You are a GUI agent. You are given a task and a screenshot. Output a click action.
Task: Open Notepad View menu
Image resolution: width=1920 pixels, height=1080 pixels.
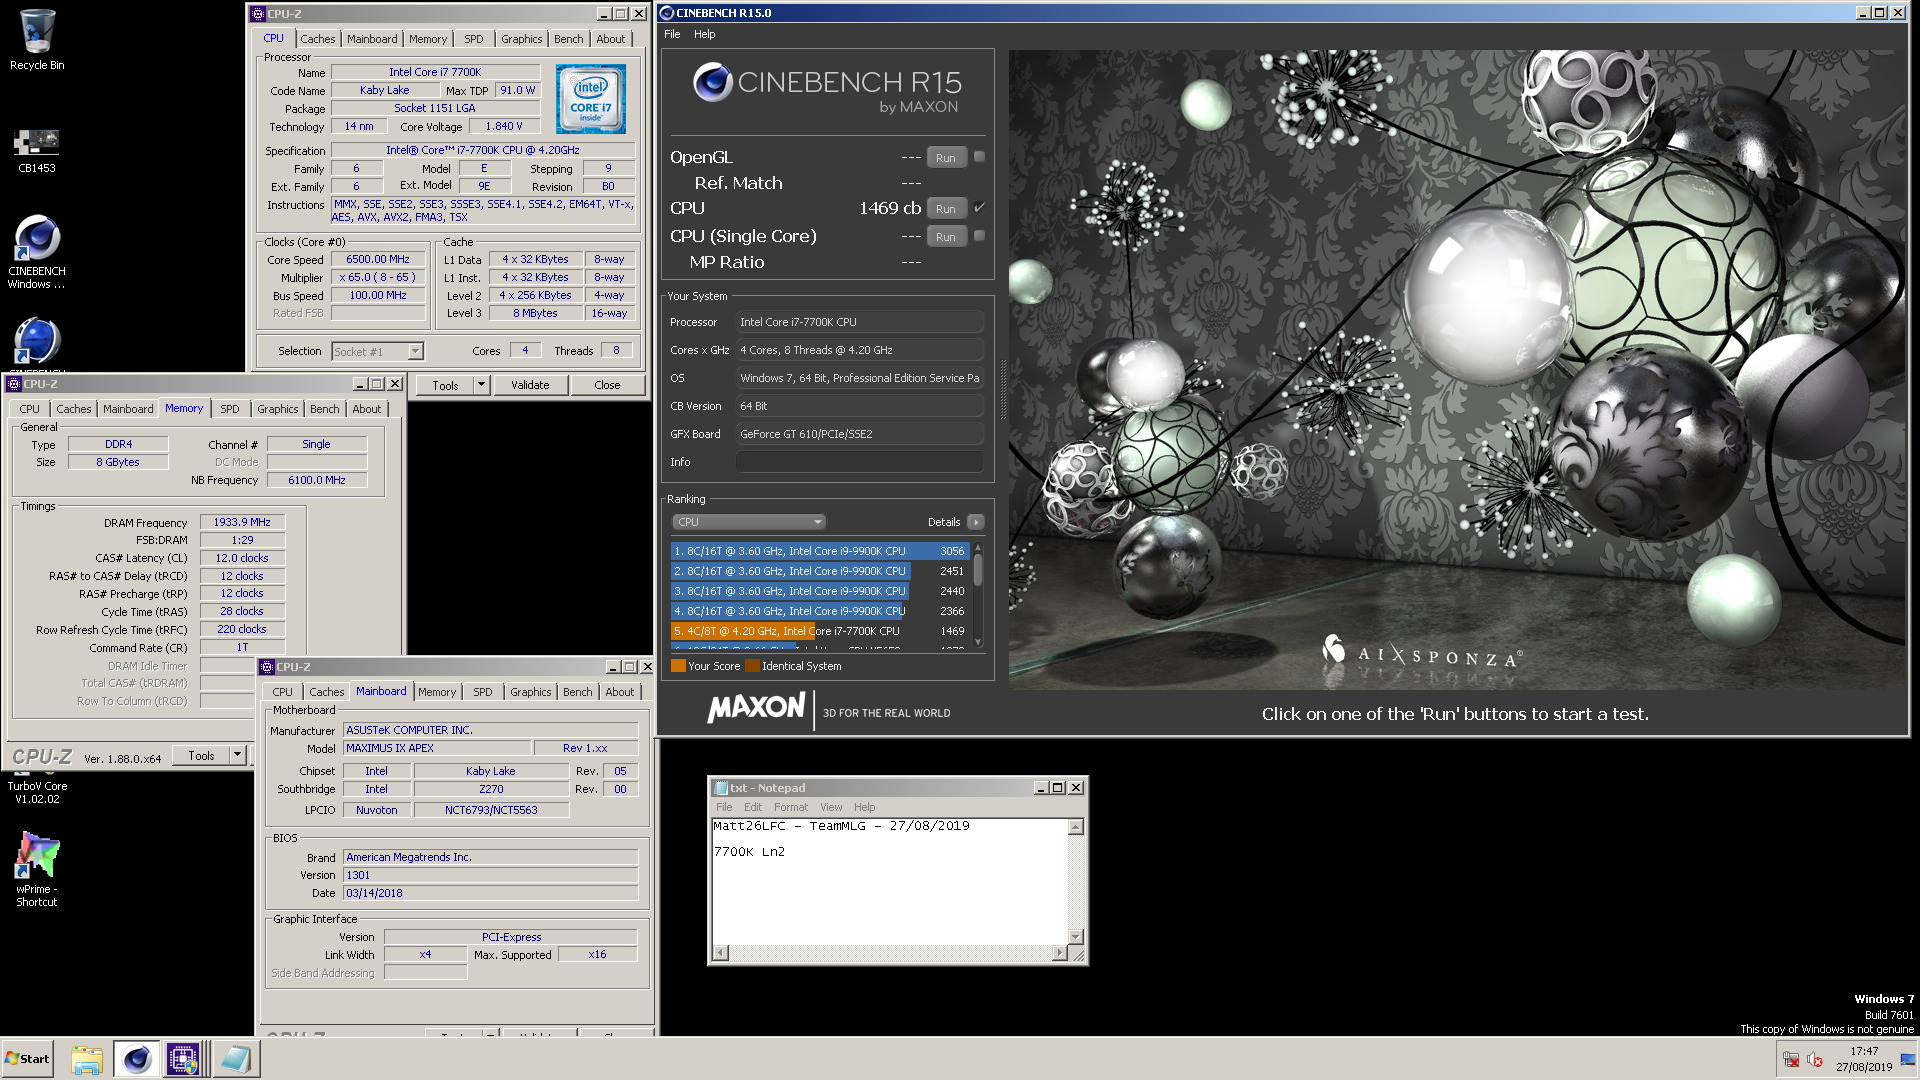click(831, 807)
